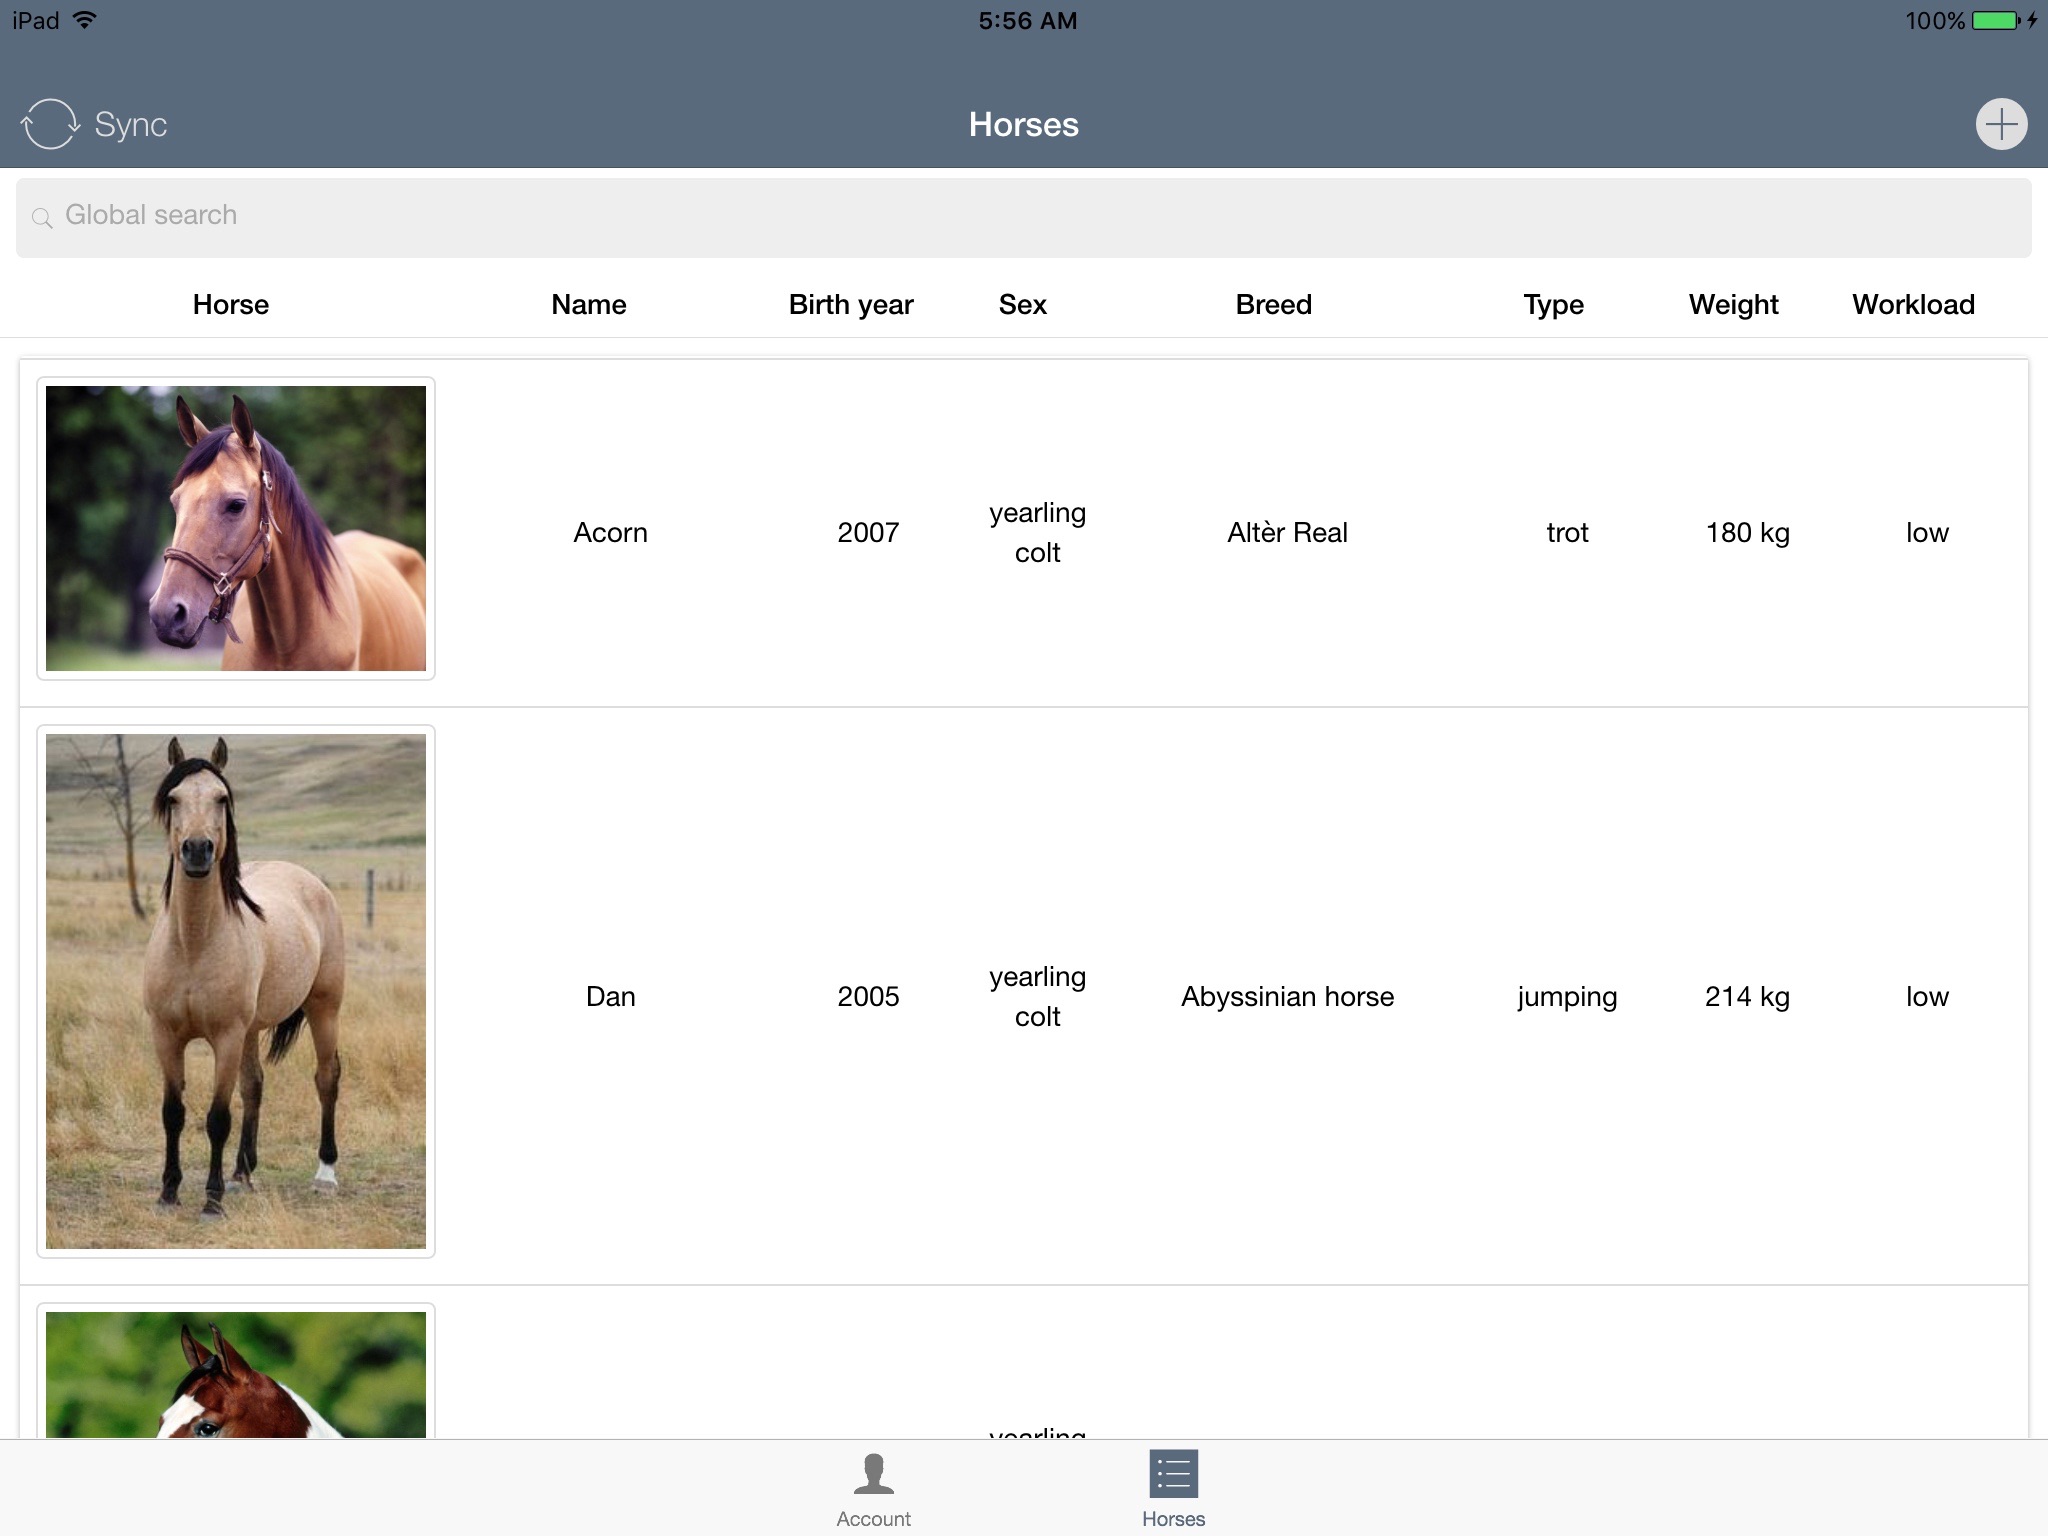Tap the Dan horse thumbnail
Viewport: 2048px width, 1536px height.
coord(235,991)
